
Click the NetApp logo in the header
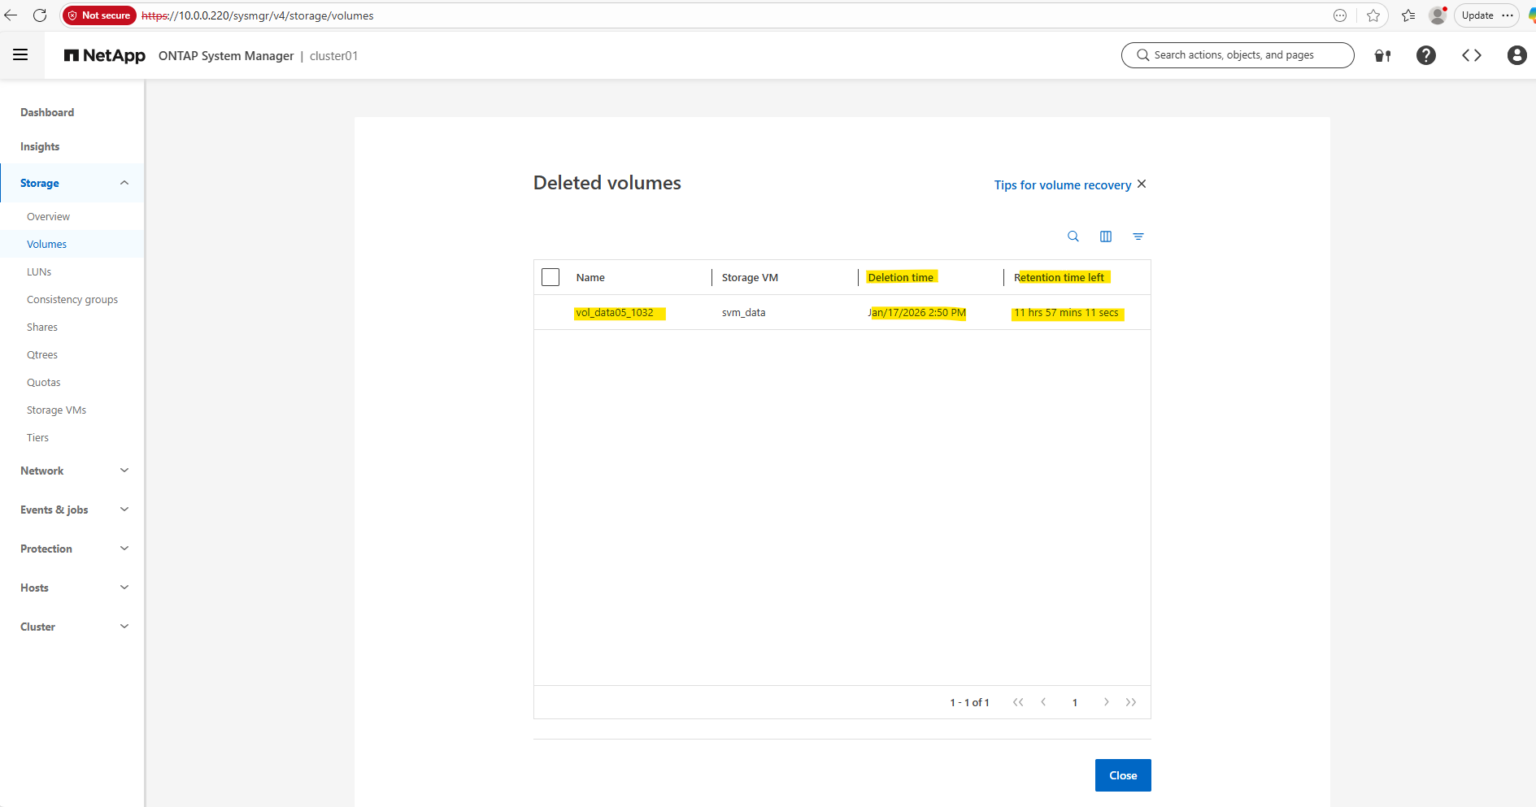pos(104,55)
